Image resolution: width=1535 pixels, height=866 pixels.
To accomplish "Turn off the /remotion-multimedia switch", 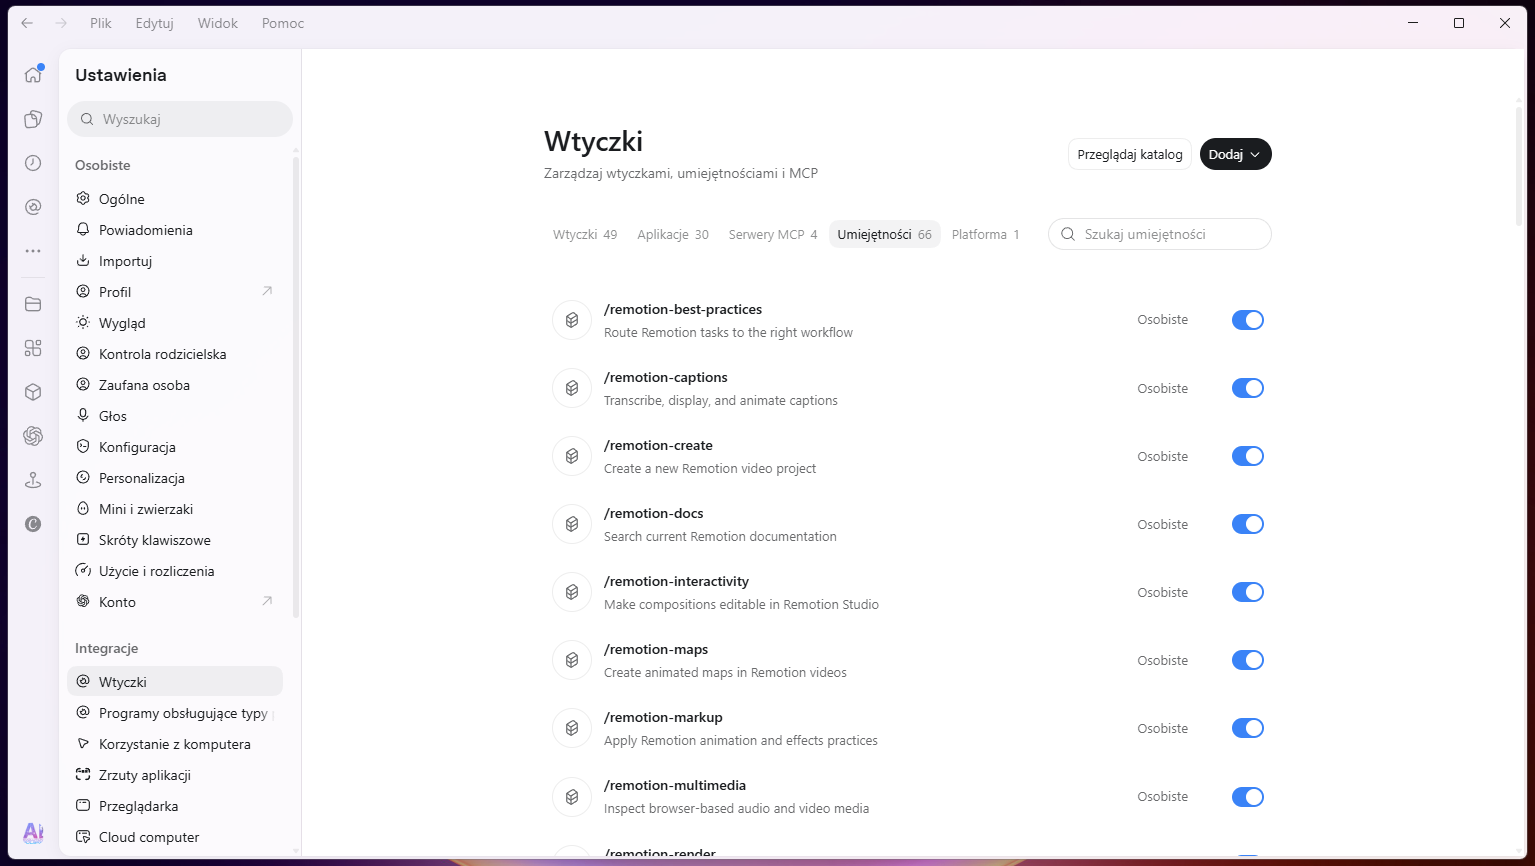I will (1248, 797).
